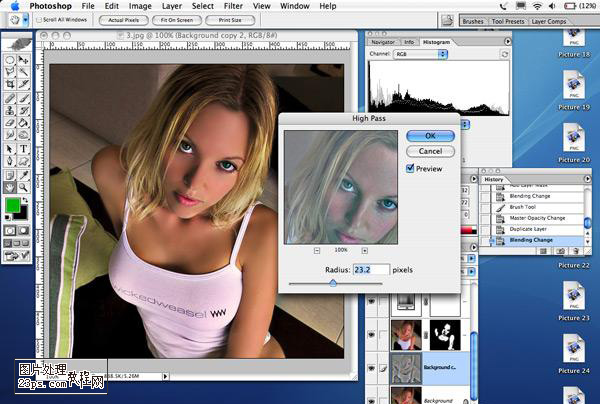
Task: Select the Move tool
Action: (x=24, y=60)
